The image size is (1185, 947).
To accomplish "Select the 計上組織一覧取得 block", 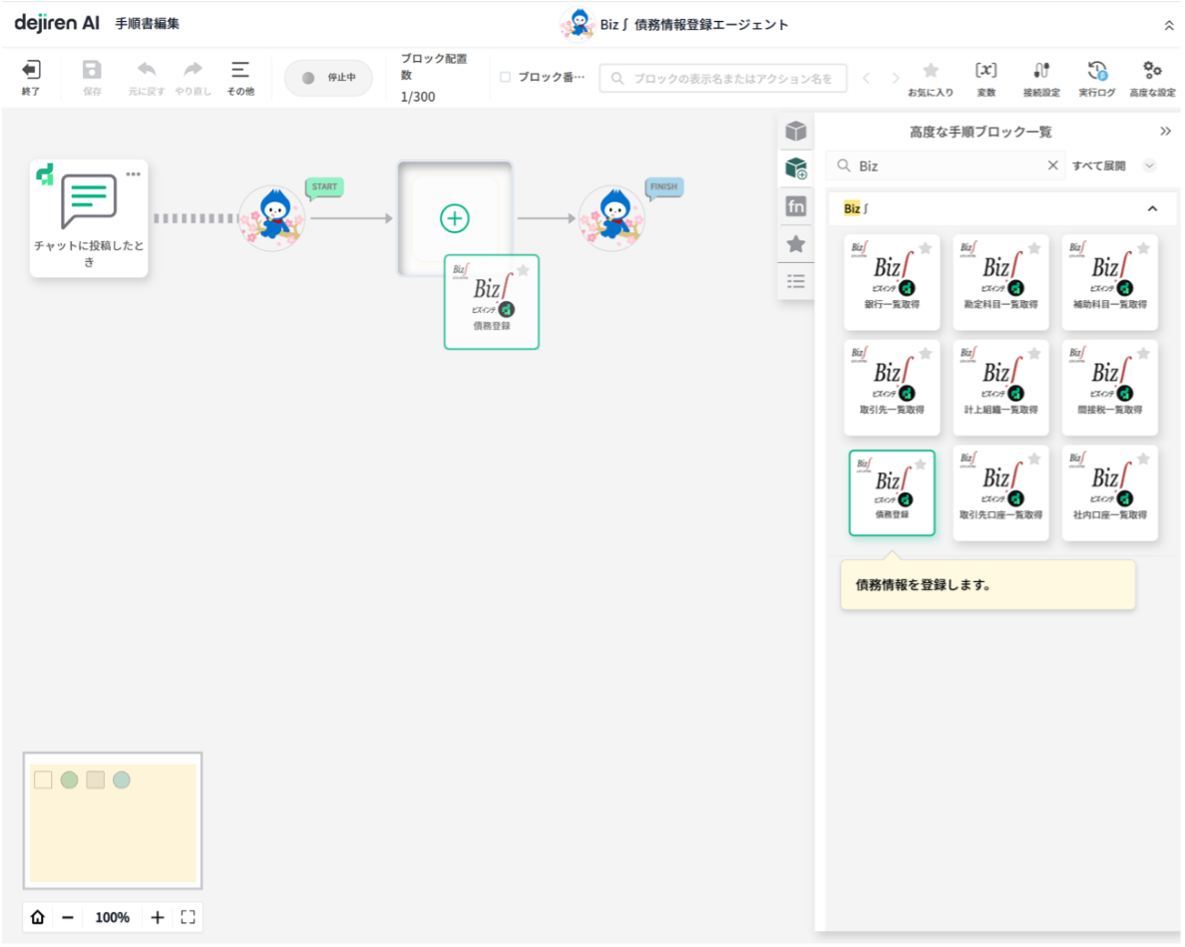I will tap(1001, 387).
